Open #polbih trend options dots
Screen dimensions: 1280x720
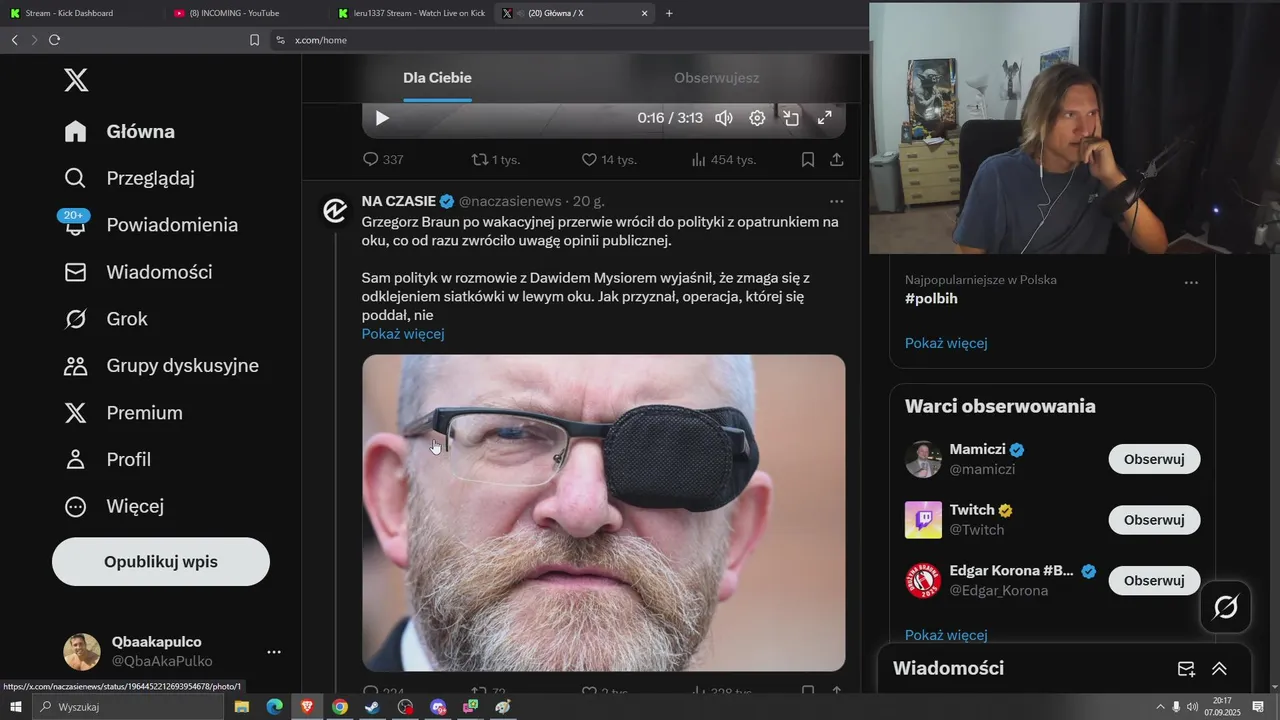tap(1191, 282)
